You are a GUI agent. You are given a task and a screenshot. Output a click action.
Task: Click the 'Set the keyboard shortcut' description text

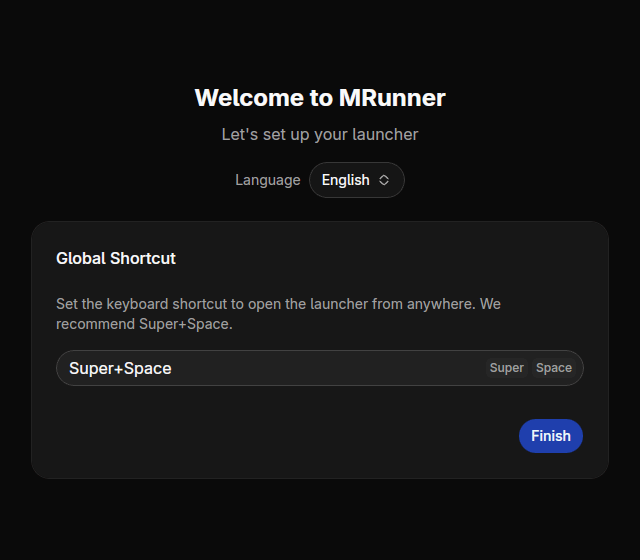278,314
